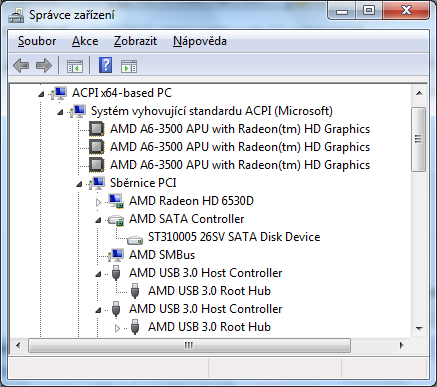Click the Forward arrow toolbar icon
This screenshot has width=437, height=387.
pos(44,65)
